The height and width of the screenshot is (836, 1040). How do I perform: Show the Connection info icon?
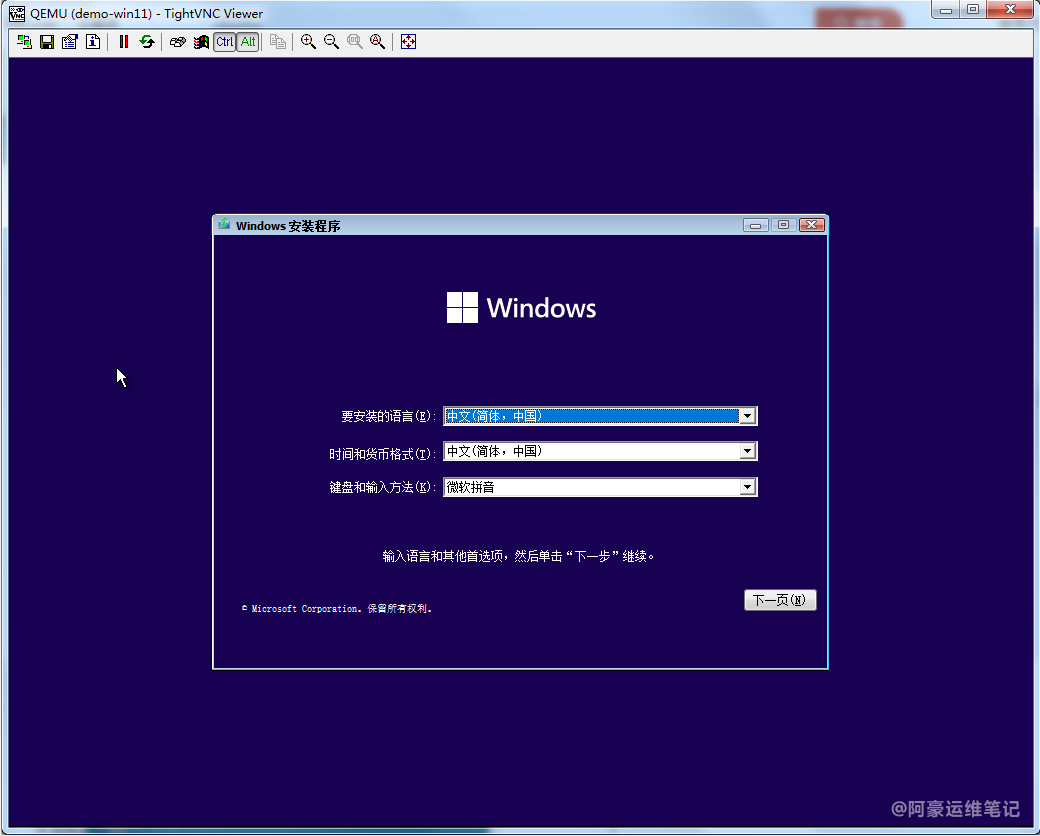(92, 42)
